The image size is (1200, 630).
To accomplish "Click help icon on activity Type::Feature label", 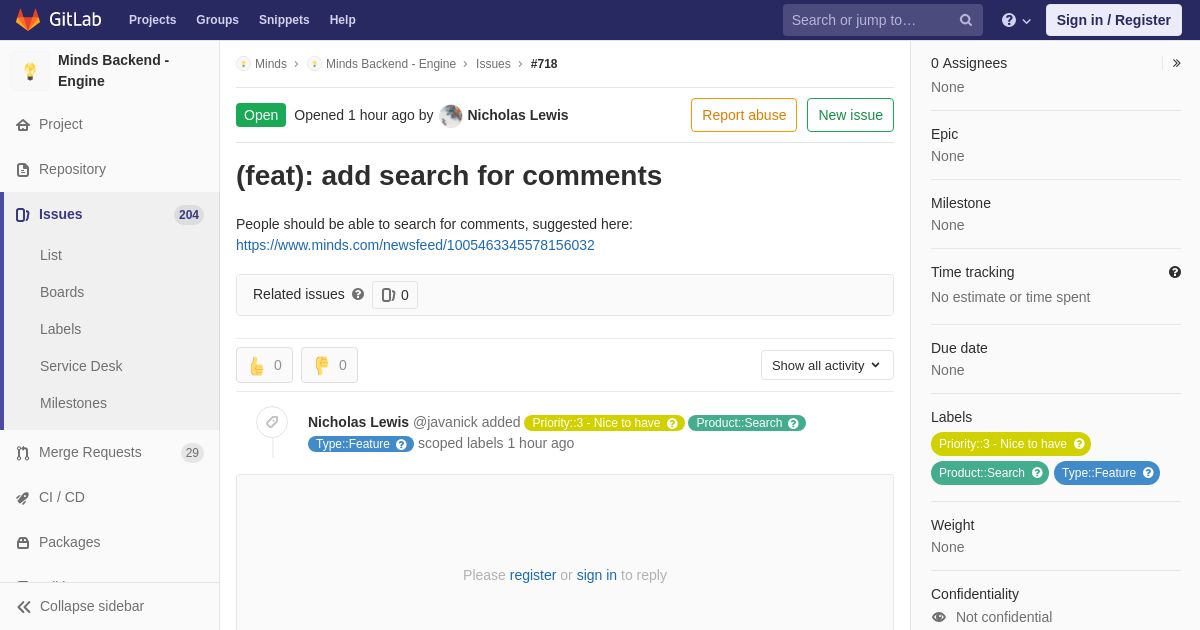I will point(401,444).
